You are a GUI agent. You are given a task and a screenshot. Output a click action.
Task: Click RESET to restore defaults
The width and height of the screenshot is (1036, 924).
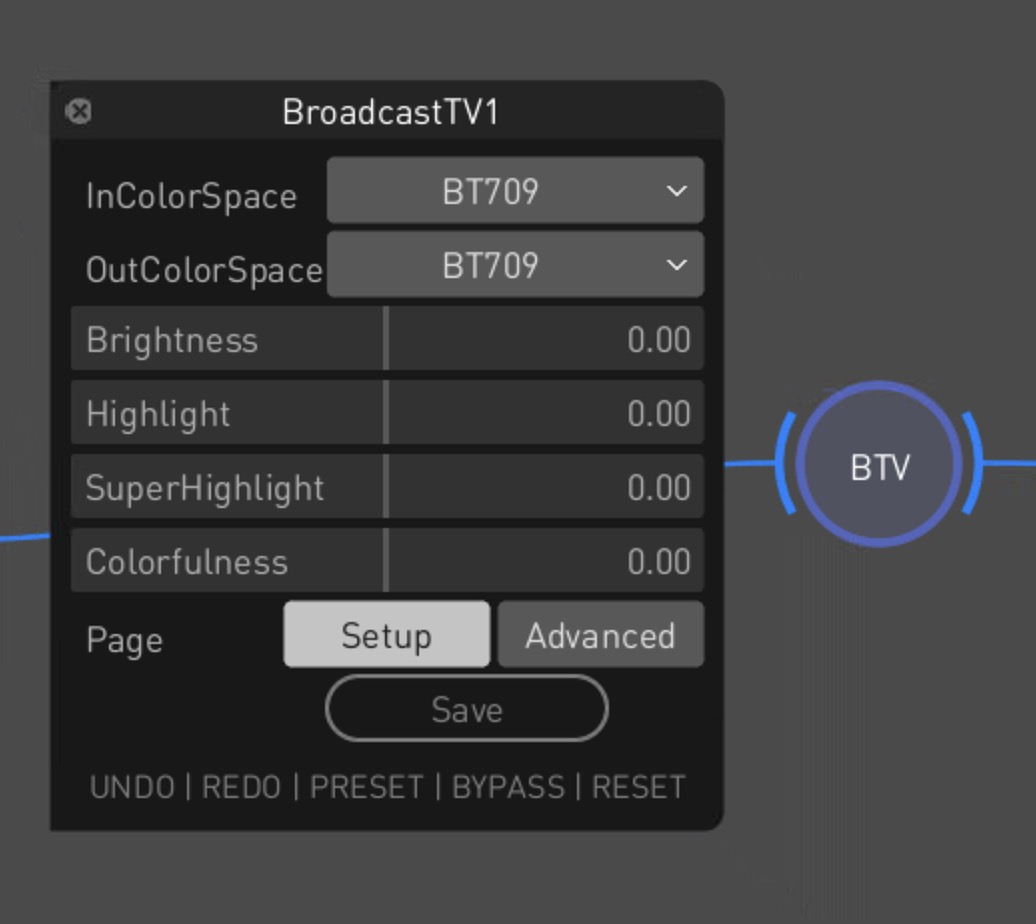click(638, 787)
